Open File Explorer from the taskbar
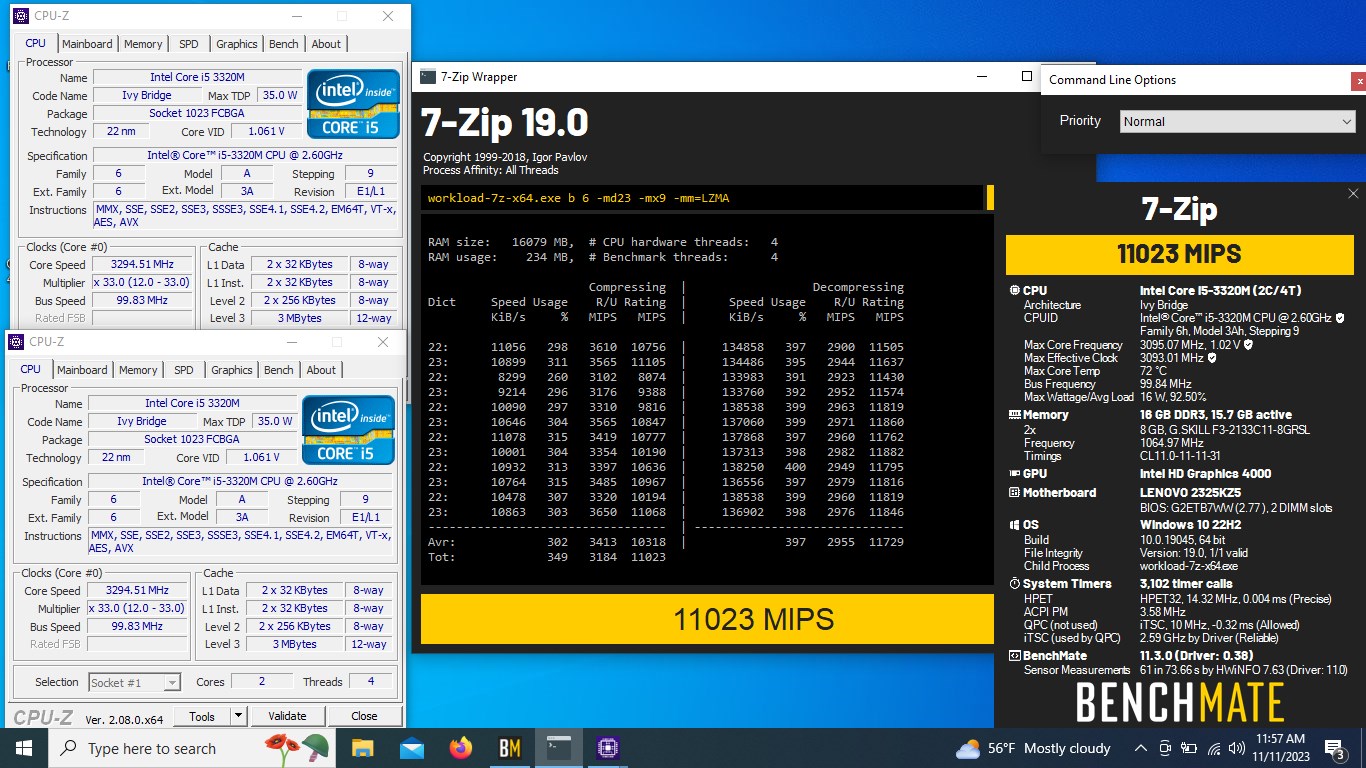The image size is (1366, 768). (362, 748)
